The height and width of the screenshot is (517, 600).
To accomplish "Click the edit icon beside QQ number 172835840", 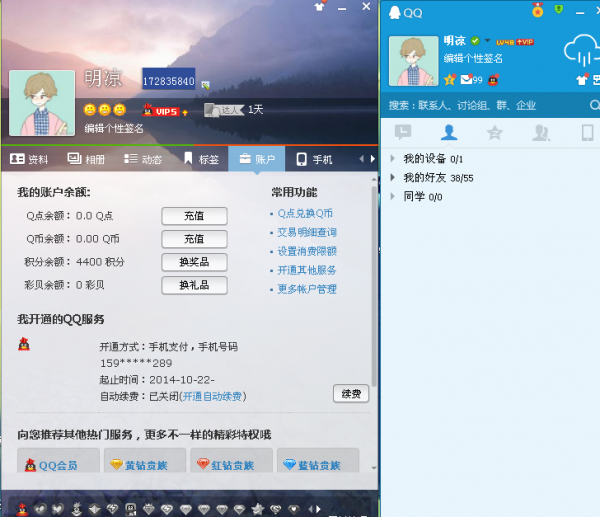I will [205, 85].
